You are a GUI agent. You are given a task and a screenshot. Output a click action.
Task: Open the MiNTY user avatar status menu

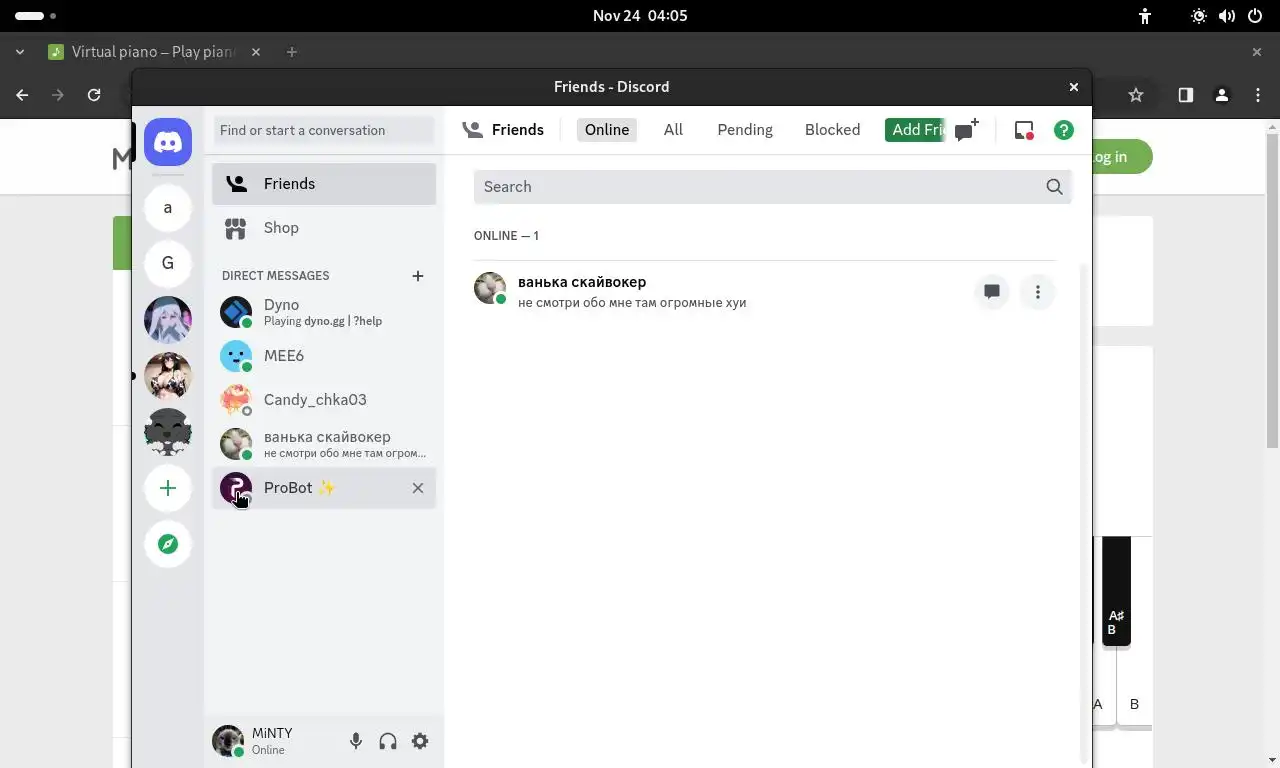228,741
